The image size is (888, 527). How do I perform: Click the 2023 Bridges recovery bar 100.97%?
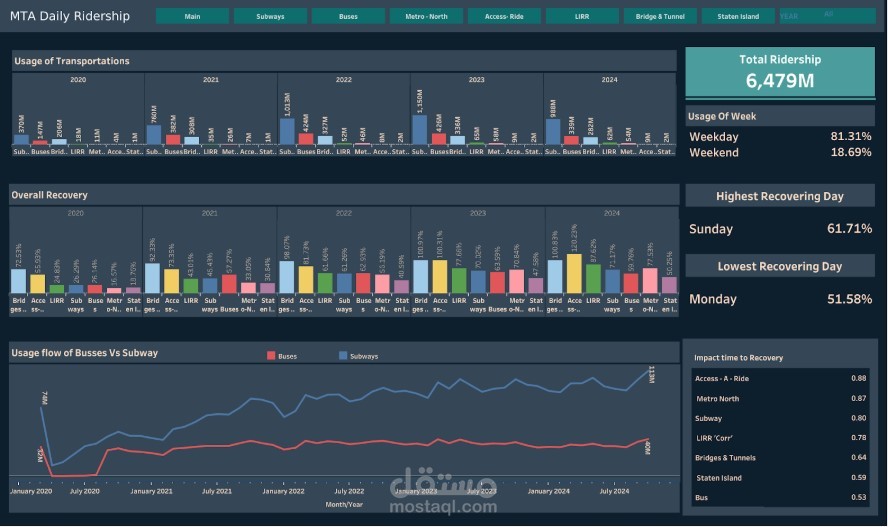[x=421, y=277]
